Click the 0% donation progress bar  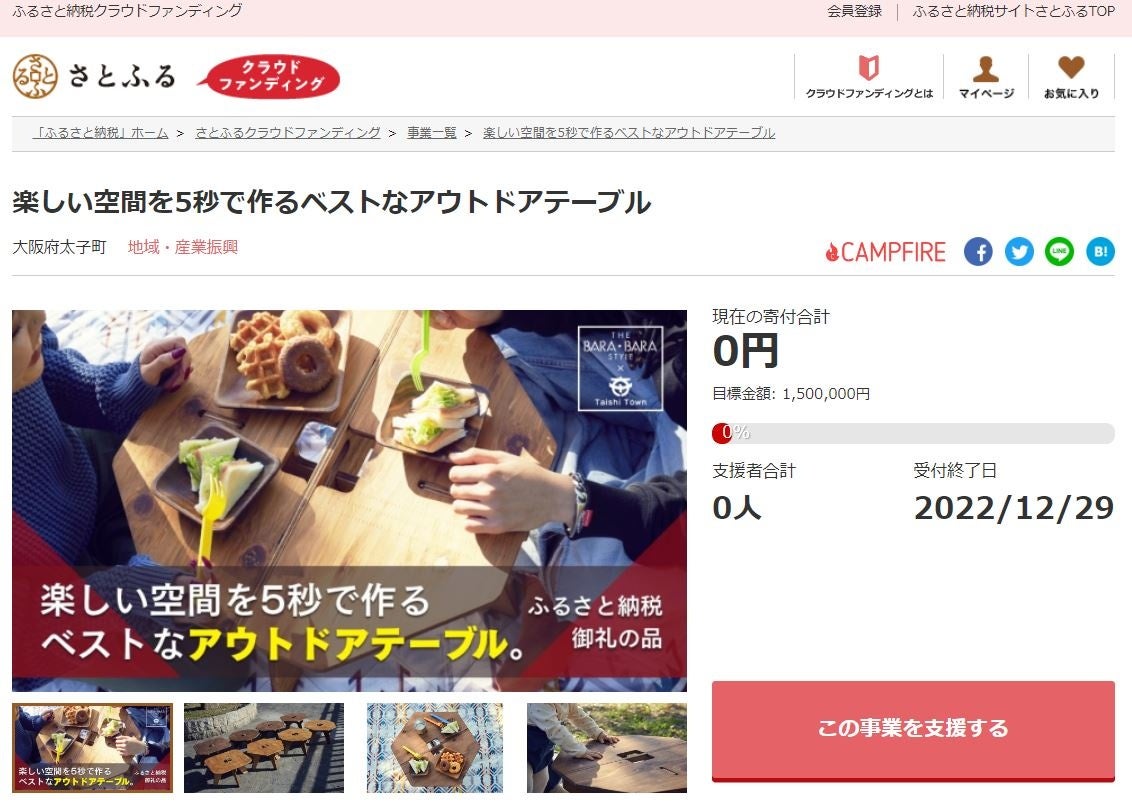click(x=913, y=433)
